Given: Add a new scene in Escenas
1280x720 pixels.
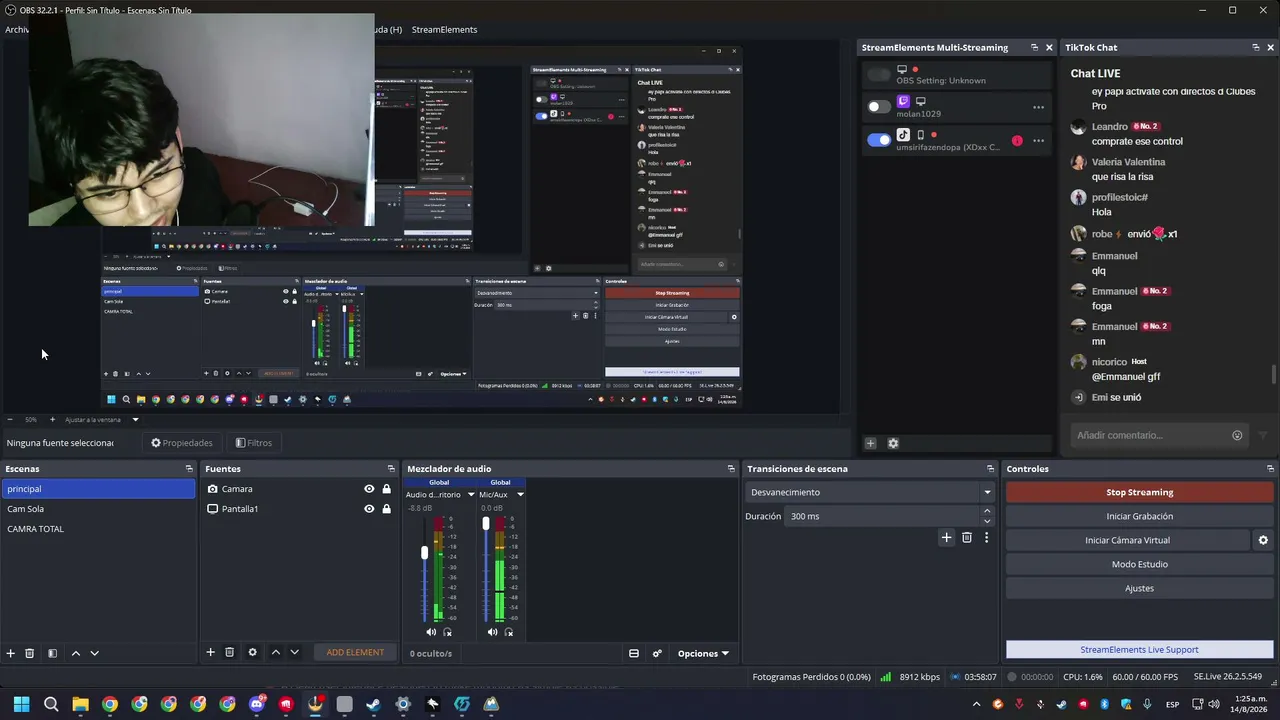Looking at the screenshot, I should tap(11, 653).
